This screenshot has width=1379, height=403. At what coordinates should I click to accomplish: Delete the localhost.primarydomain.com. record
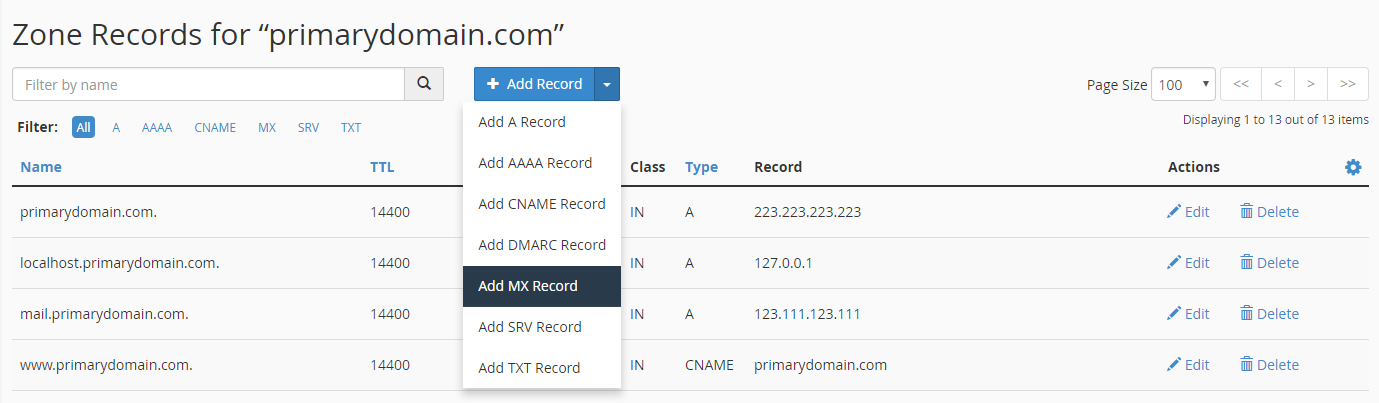coord(1269,263)
